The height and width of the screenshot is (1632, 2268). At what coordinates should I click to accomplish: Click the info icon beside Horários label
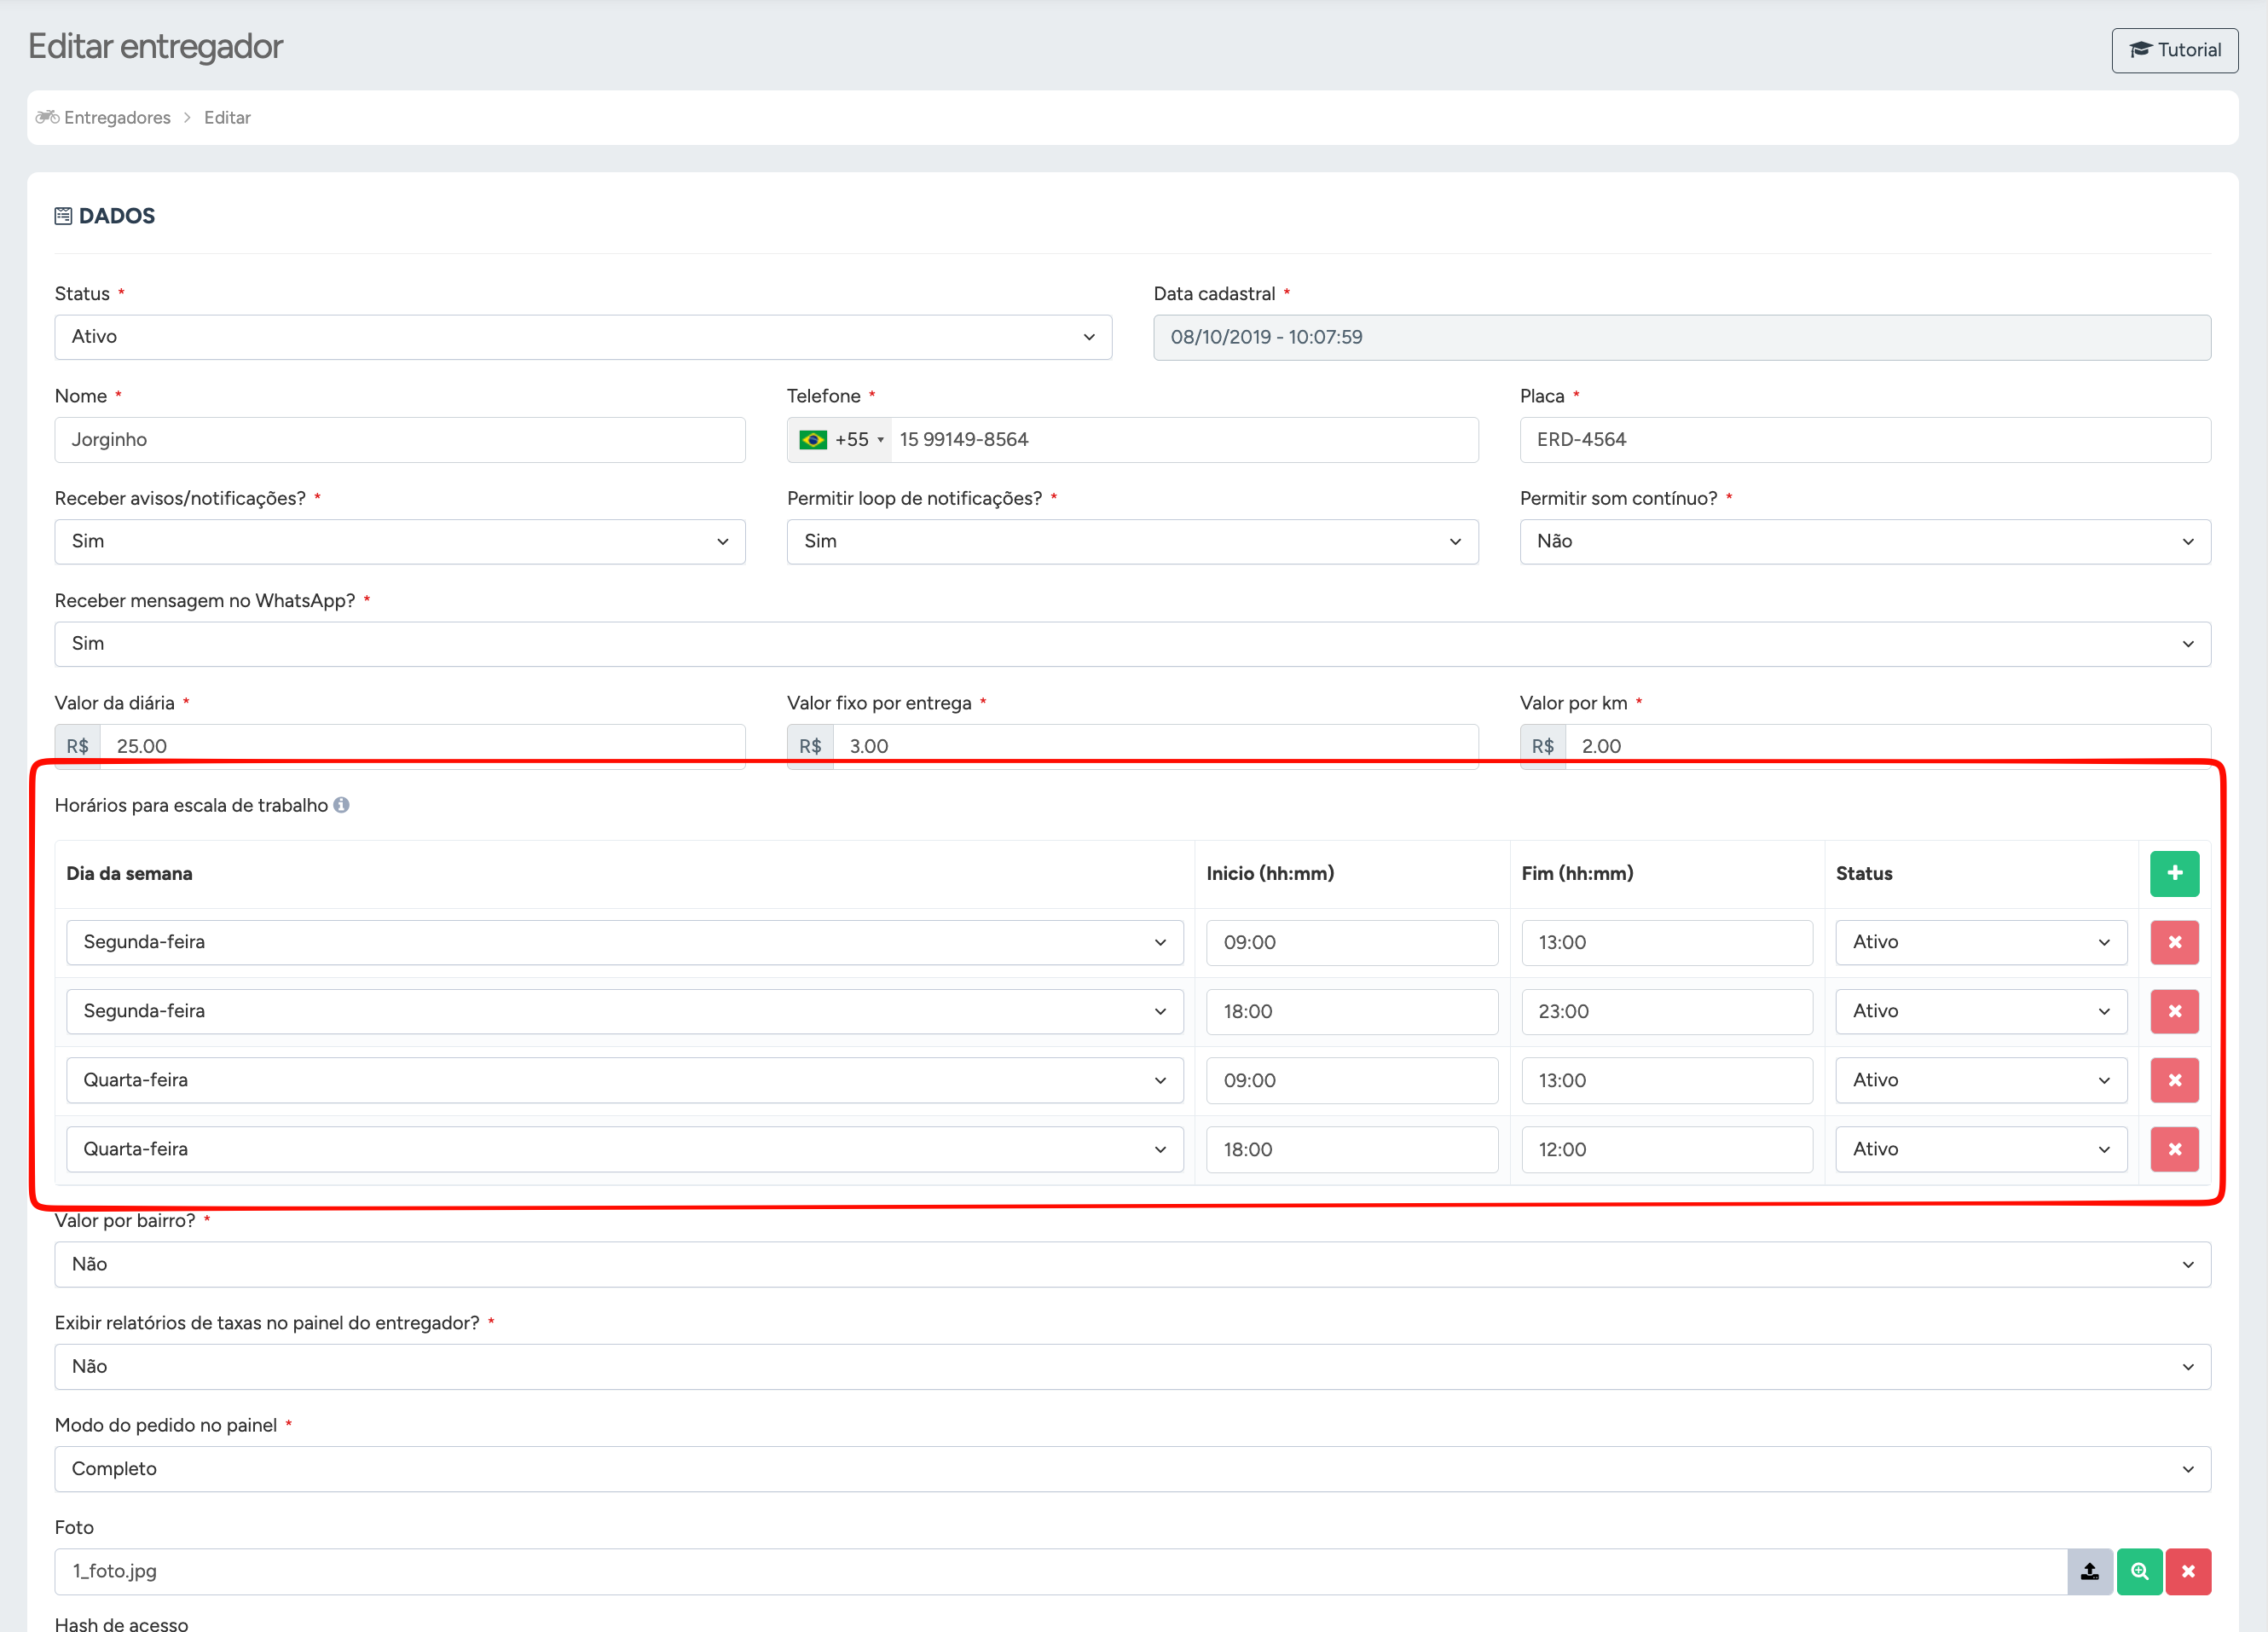(x=341, y=805)
